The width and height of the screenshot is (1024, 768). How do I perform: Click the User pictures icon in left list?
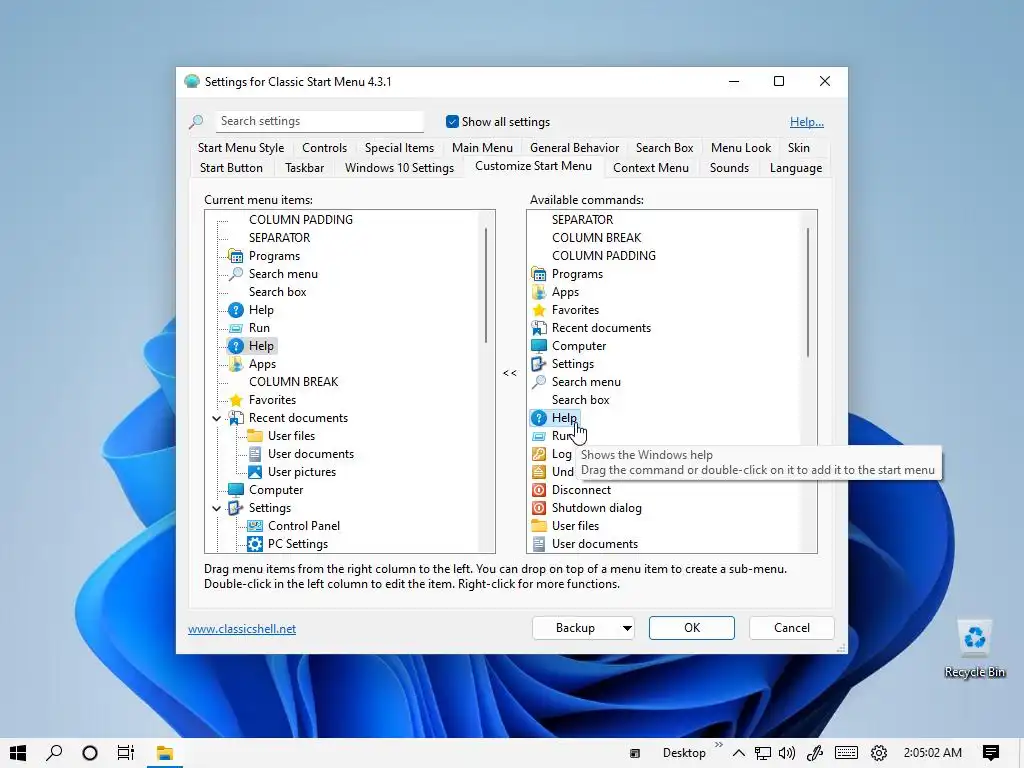tap(255, 472)
